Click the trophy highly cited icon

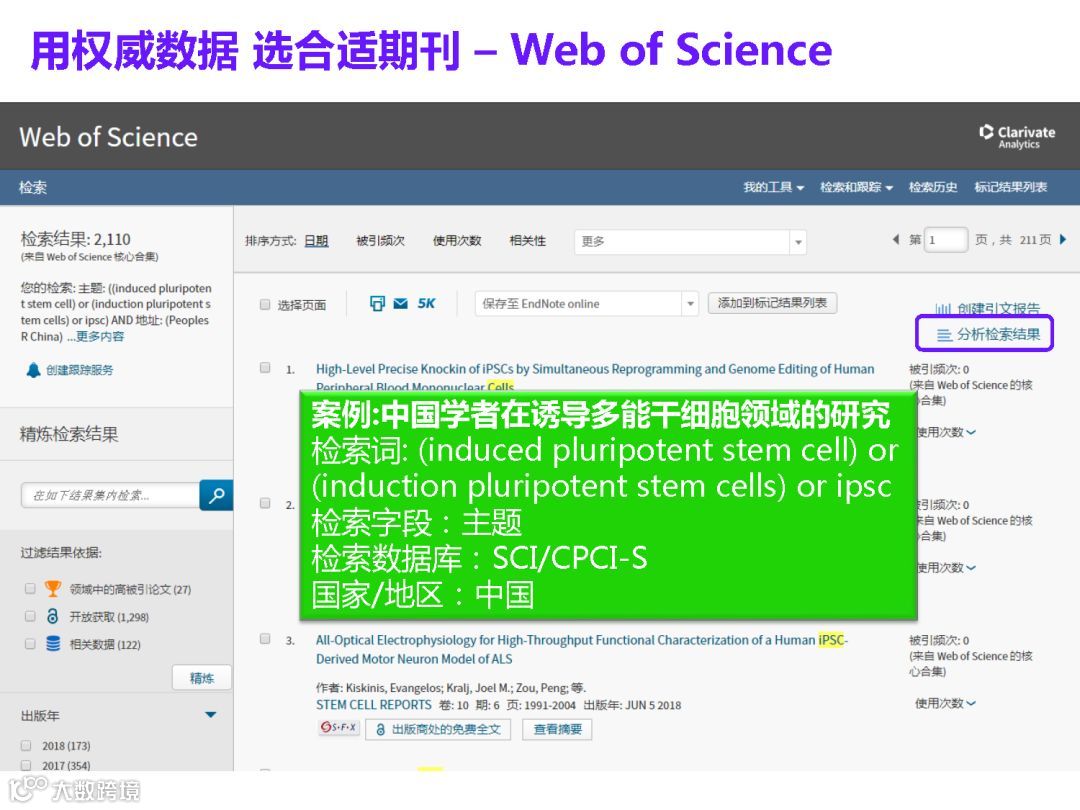click(52, 589)
